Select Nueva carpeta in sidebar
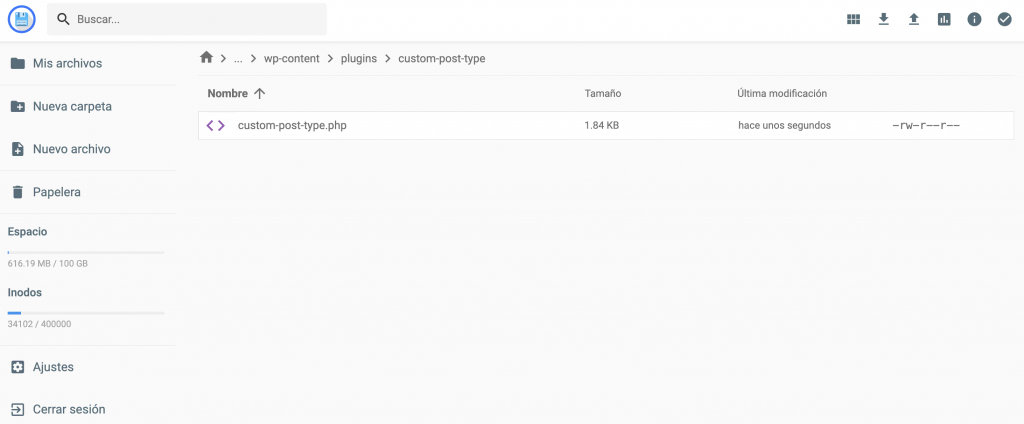The height and width of the screenshot is (424, 1024). [x=72, y=106]
